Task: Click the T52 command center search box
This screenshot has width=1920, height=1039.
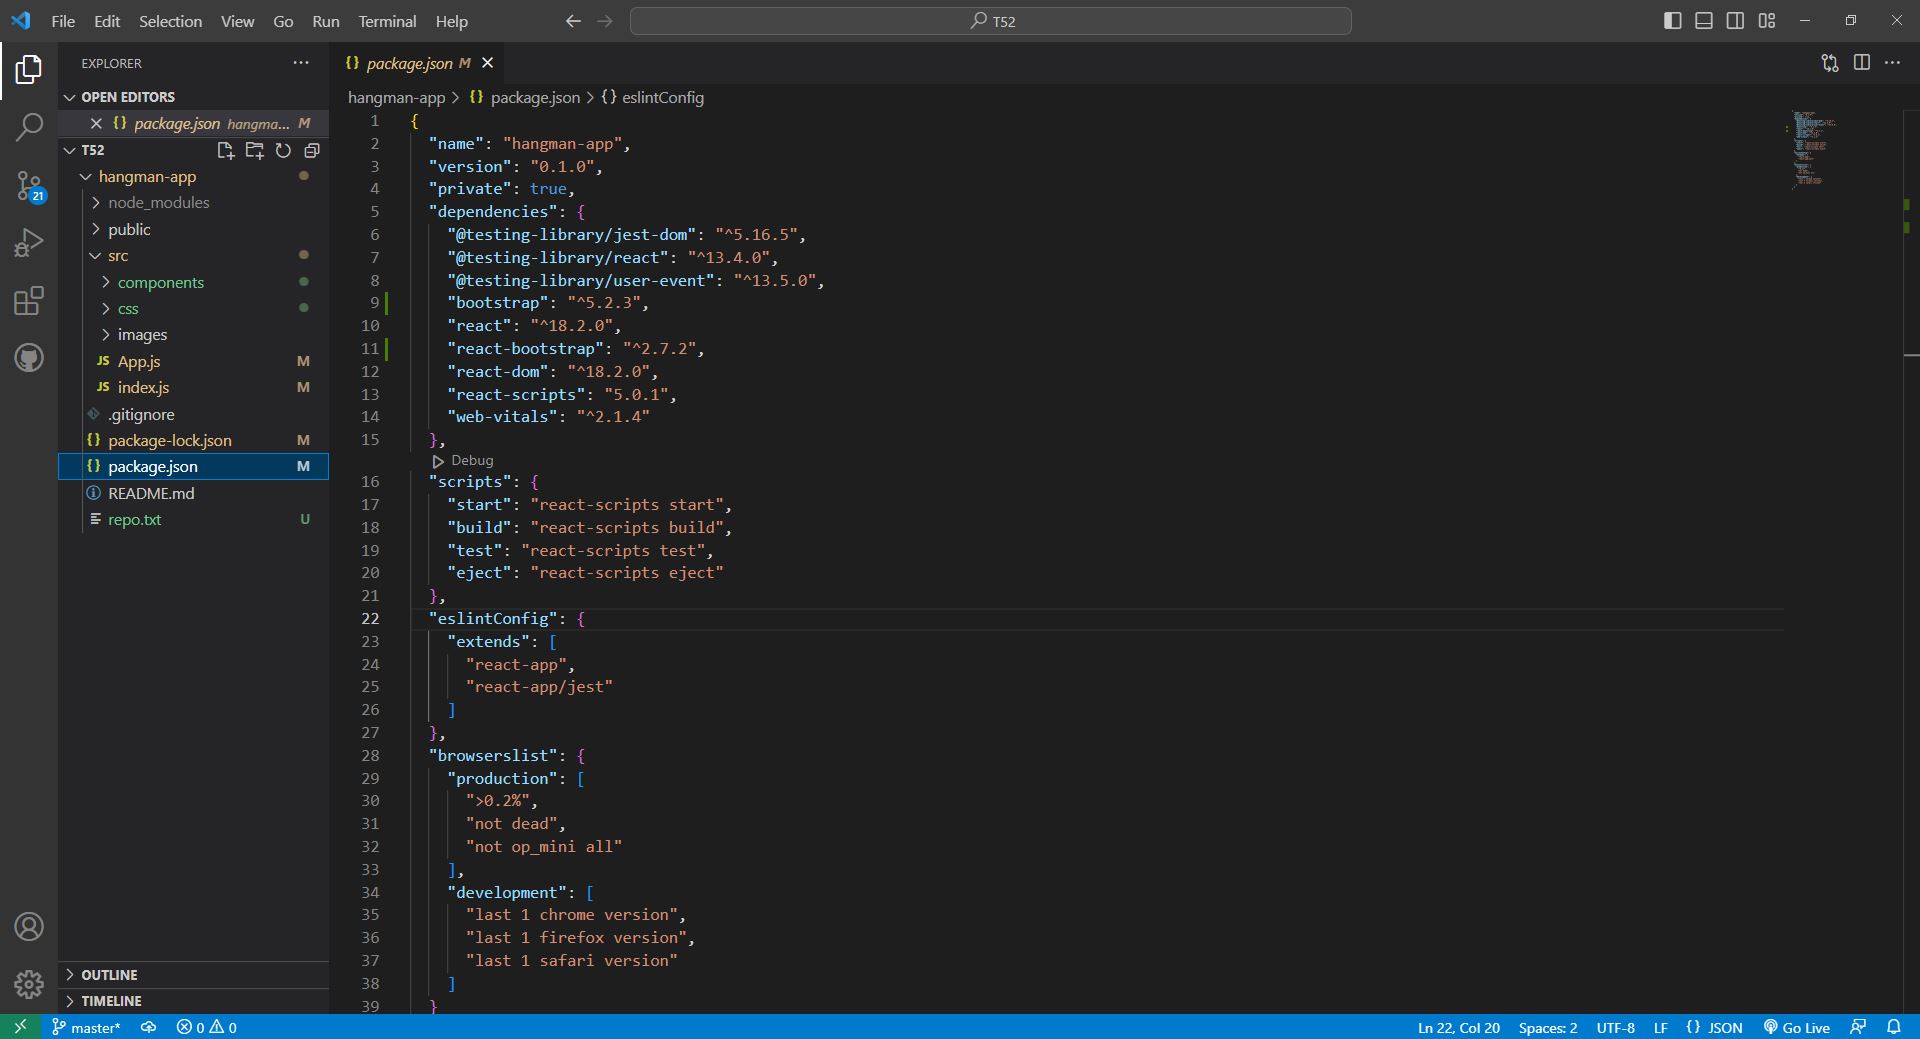Action: point(991,21)
